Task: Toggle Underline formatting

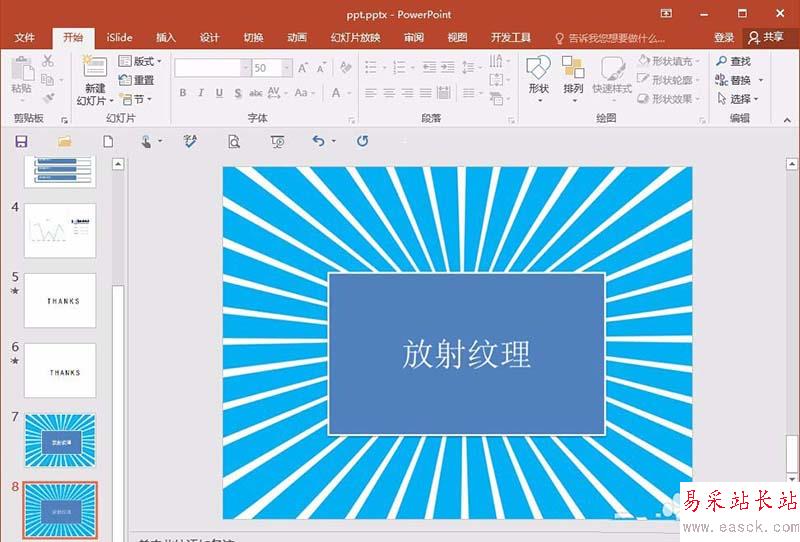Action: click(x=219, y=93)
